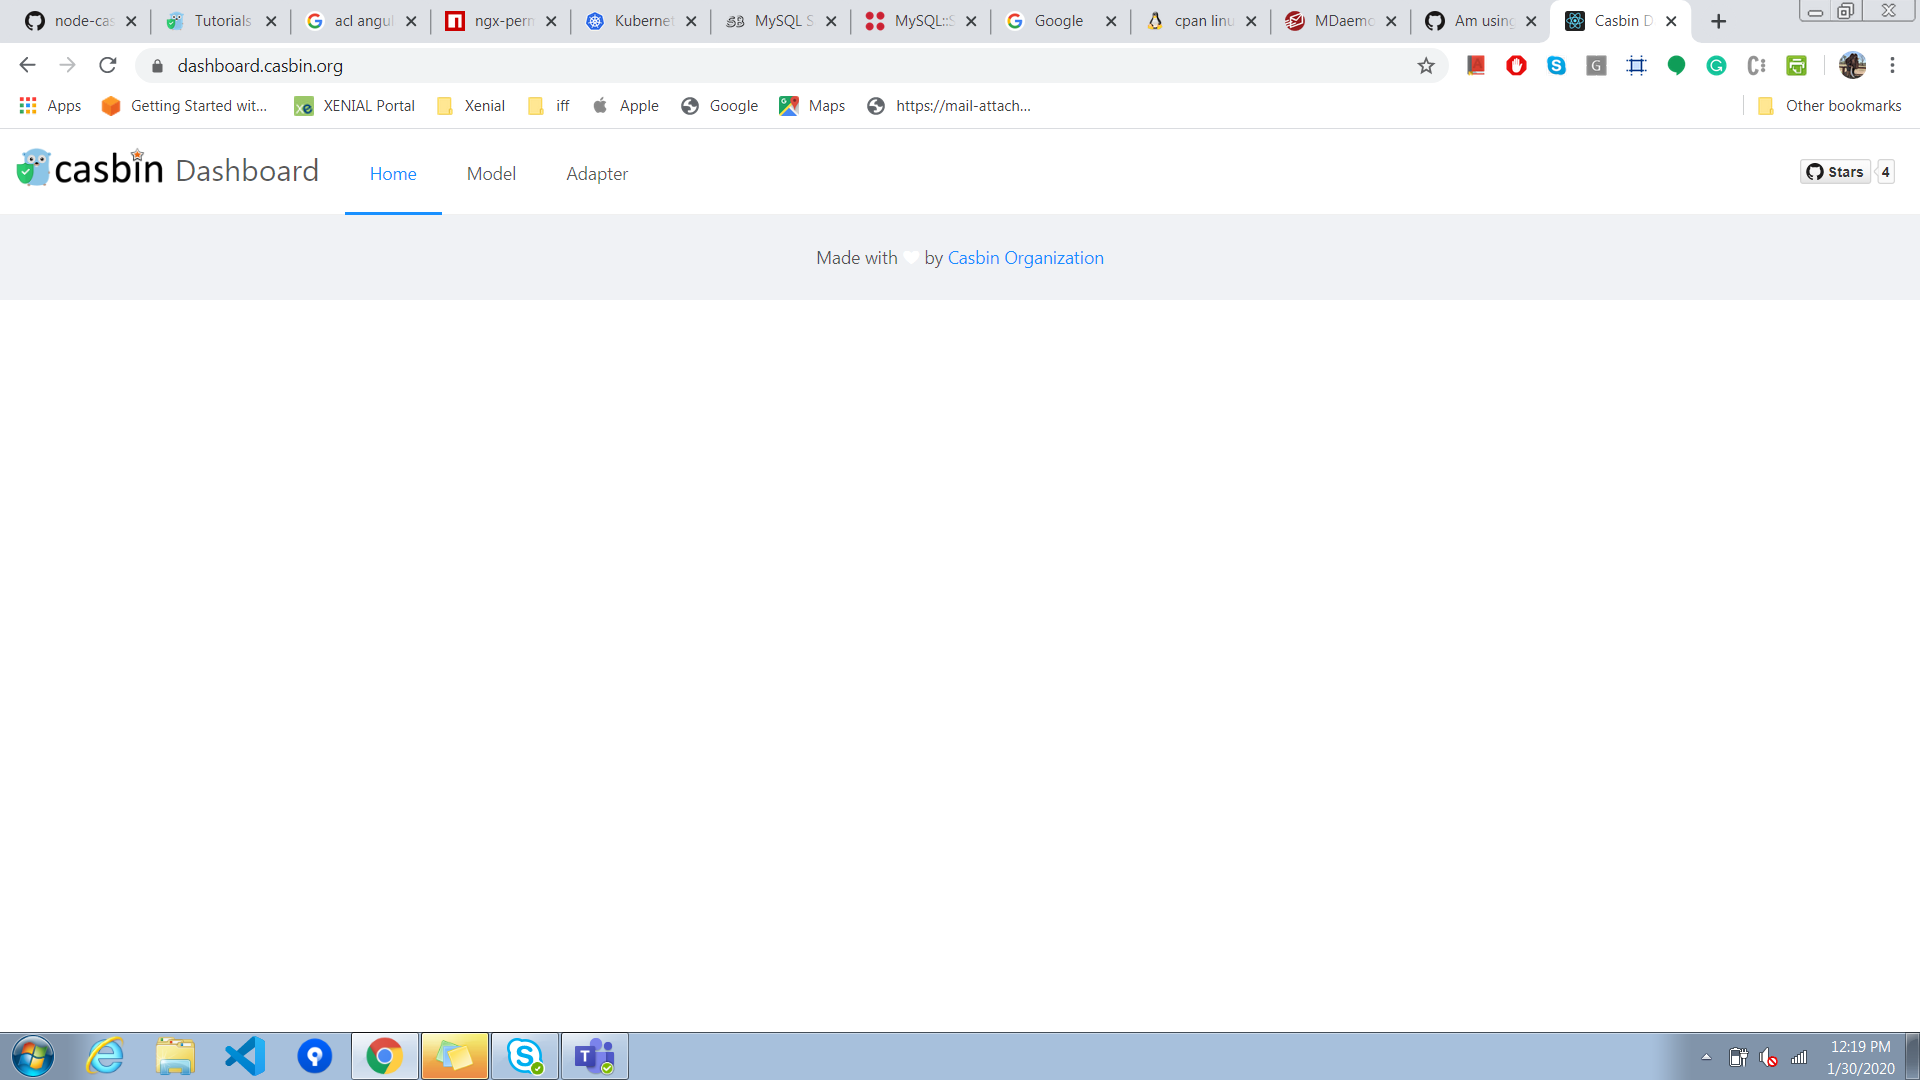Open the AdBlock extension
1920x1080 pixels.
coord(1516,65)
